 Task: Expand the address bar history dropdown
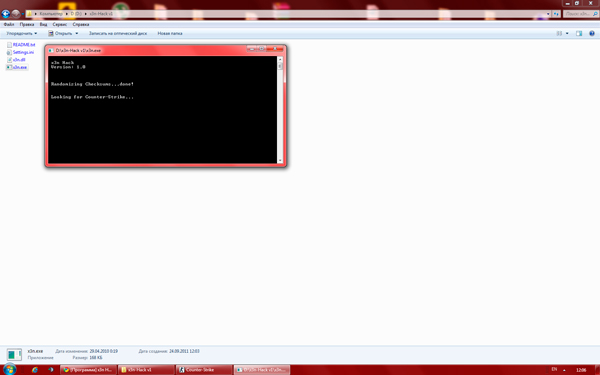pos(548,14)
